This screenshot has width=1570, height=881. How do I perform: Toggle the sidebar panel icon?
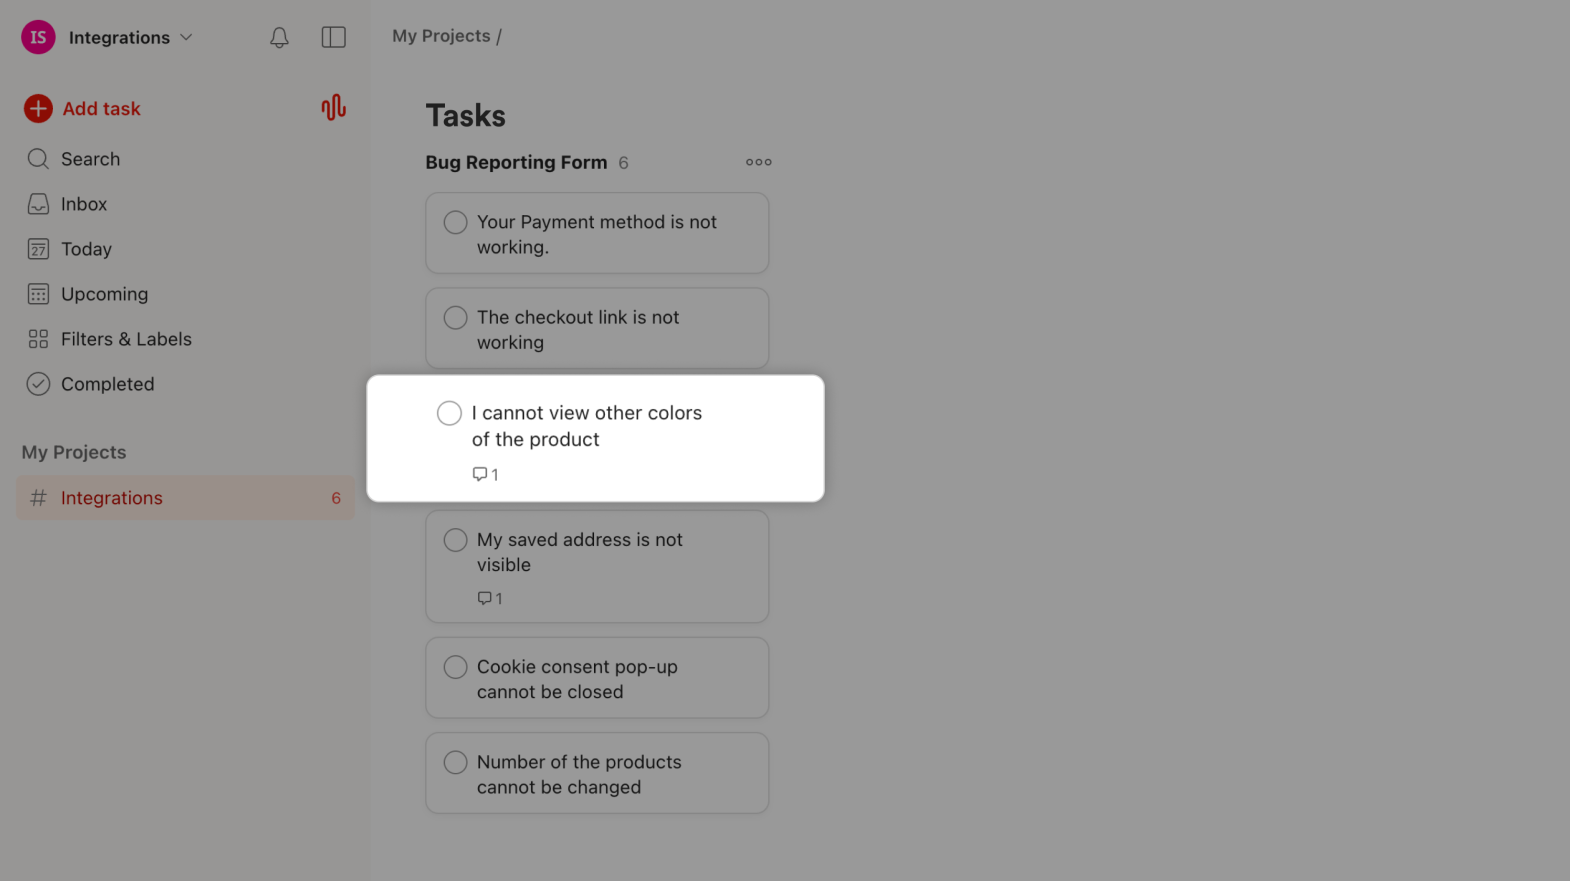[x=333, y=37]
